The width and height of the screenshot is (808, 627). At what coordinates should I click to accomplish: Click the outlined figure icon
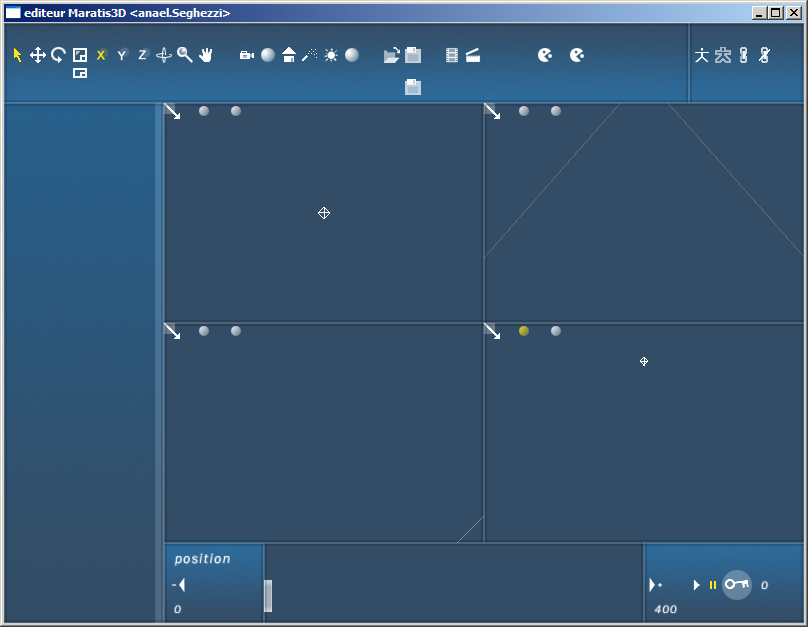point(723,55)
